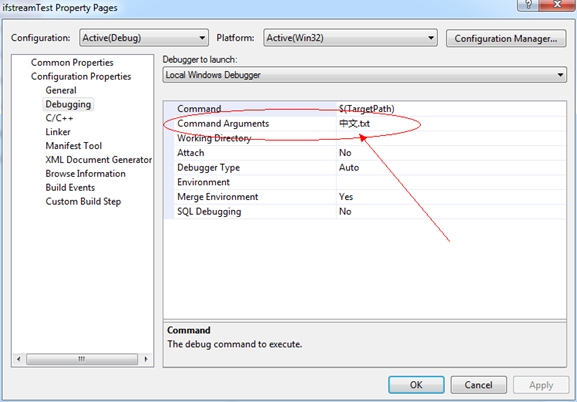Open the Build Events page
Screen dimensions: 577x402
click(70, 187)
